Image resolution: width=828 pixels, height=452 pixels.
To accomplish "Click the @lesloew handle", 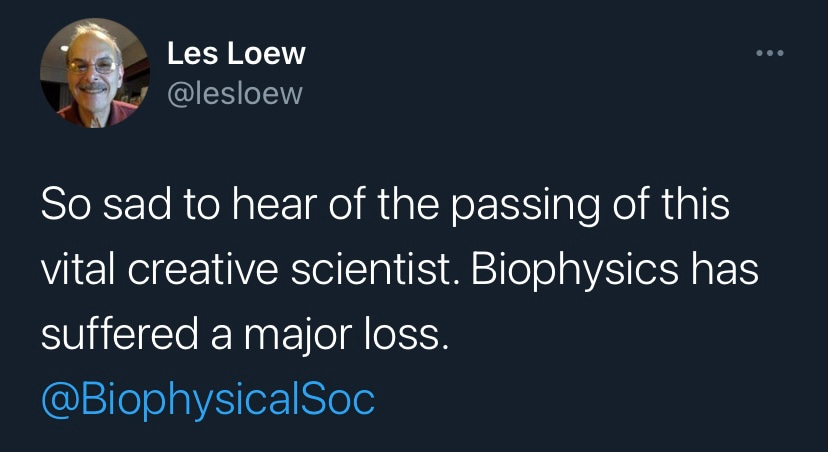I will coord(234,94).
